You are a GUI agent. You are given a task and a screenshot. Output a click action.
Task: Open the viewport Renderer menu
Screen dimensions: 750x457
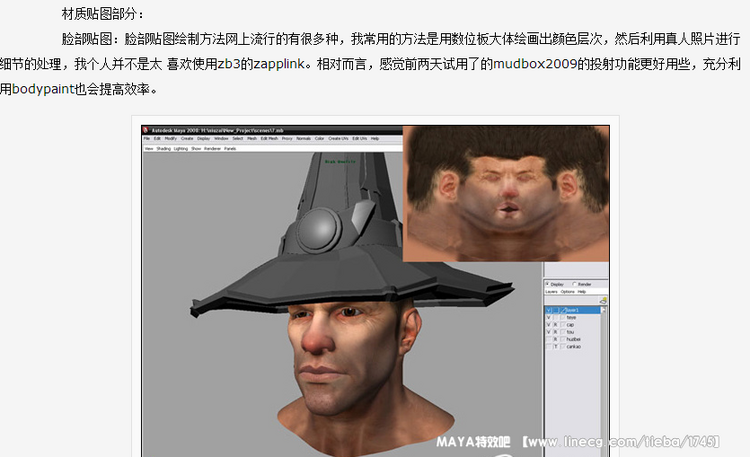[x=213, y=149]
